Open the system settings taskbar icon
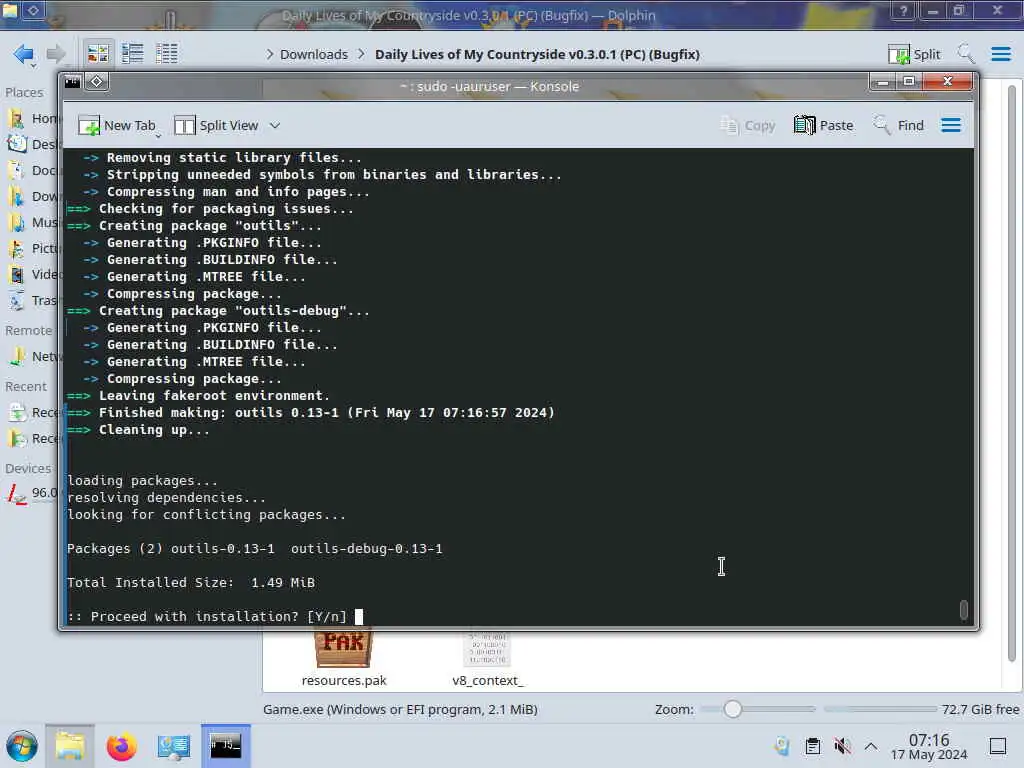The image size is (1024, 768). pos(173,746)
